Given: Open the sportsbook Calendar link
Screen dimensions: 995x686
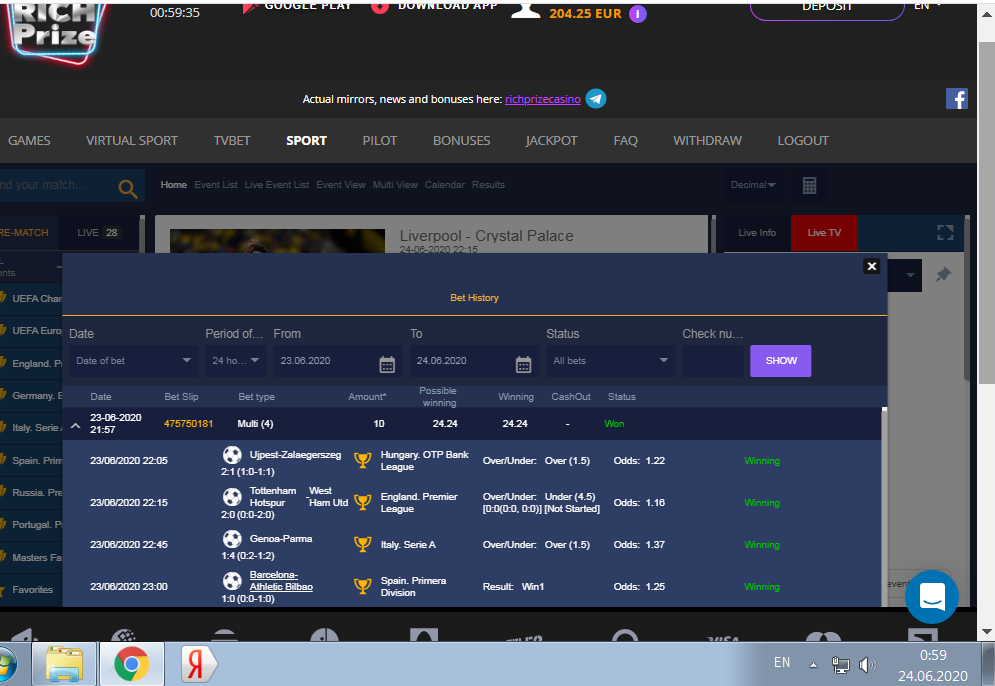Looking at the screenshot, I should [444, 185].
